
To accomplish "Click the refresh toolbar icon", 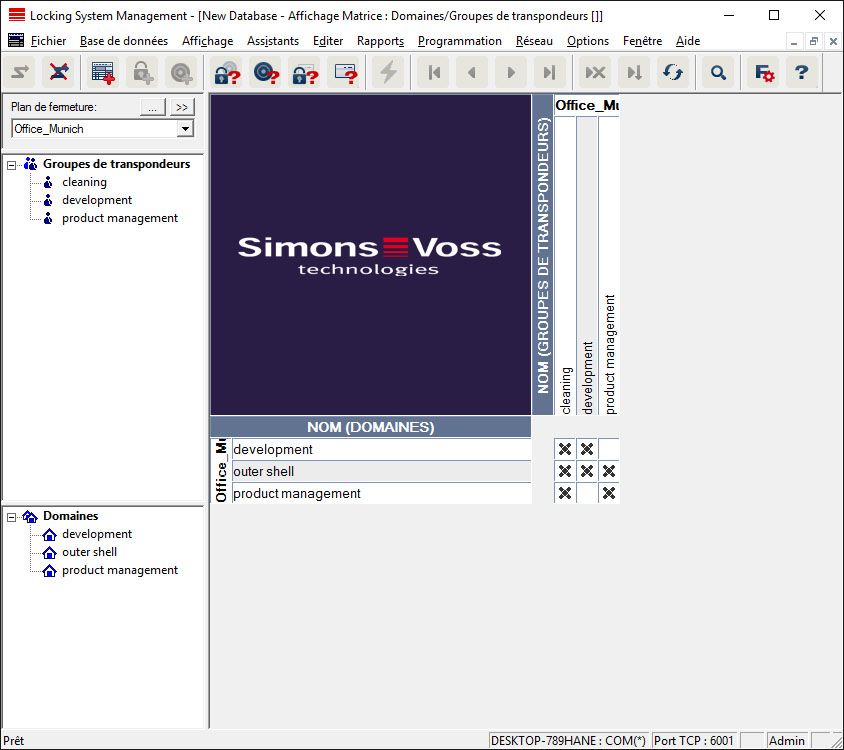I will tap(673, 72).
